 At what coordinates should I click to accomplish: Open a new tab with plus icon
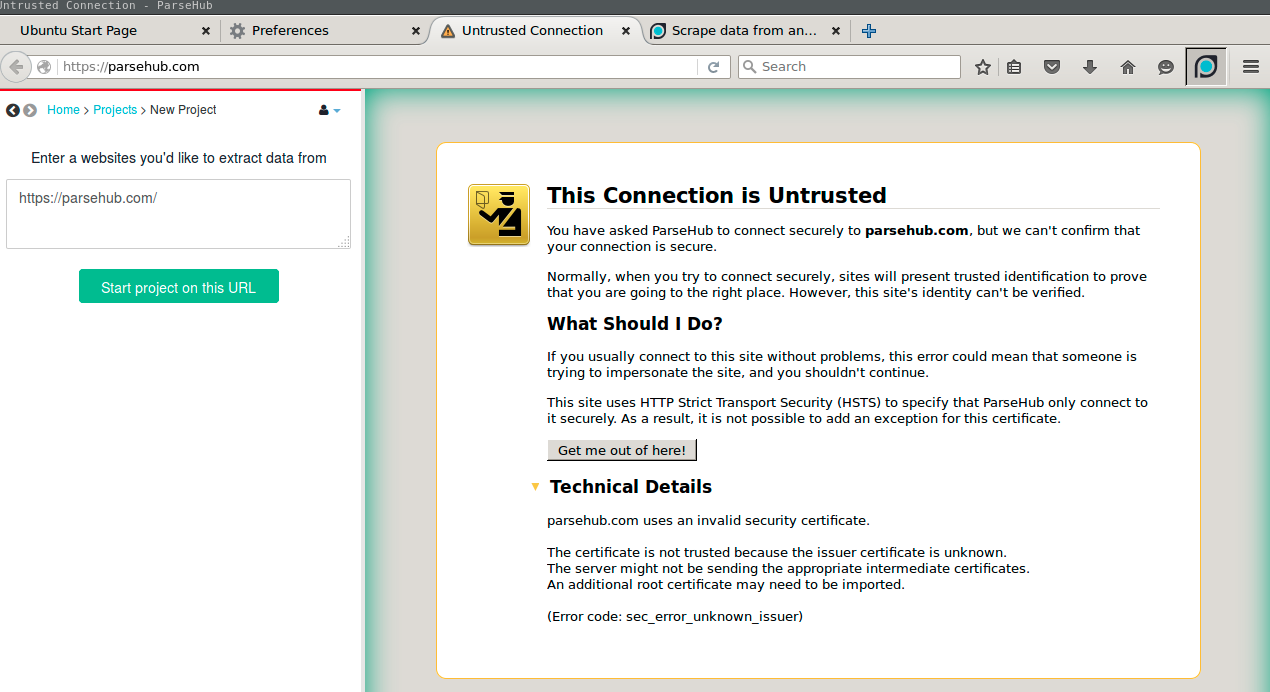click(869, 31)
